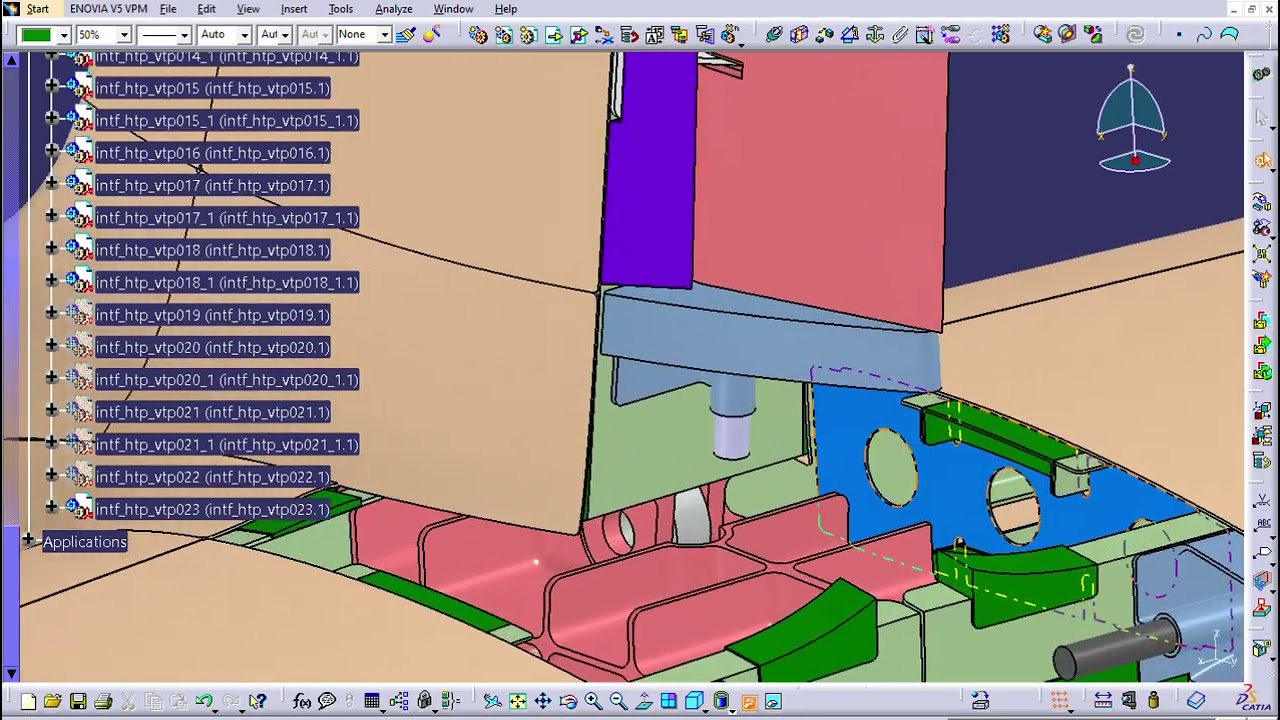
Task: Click the Print icon
Action: tap(103, 701)
